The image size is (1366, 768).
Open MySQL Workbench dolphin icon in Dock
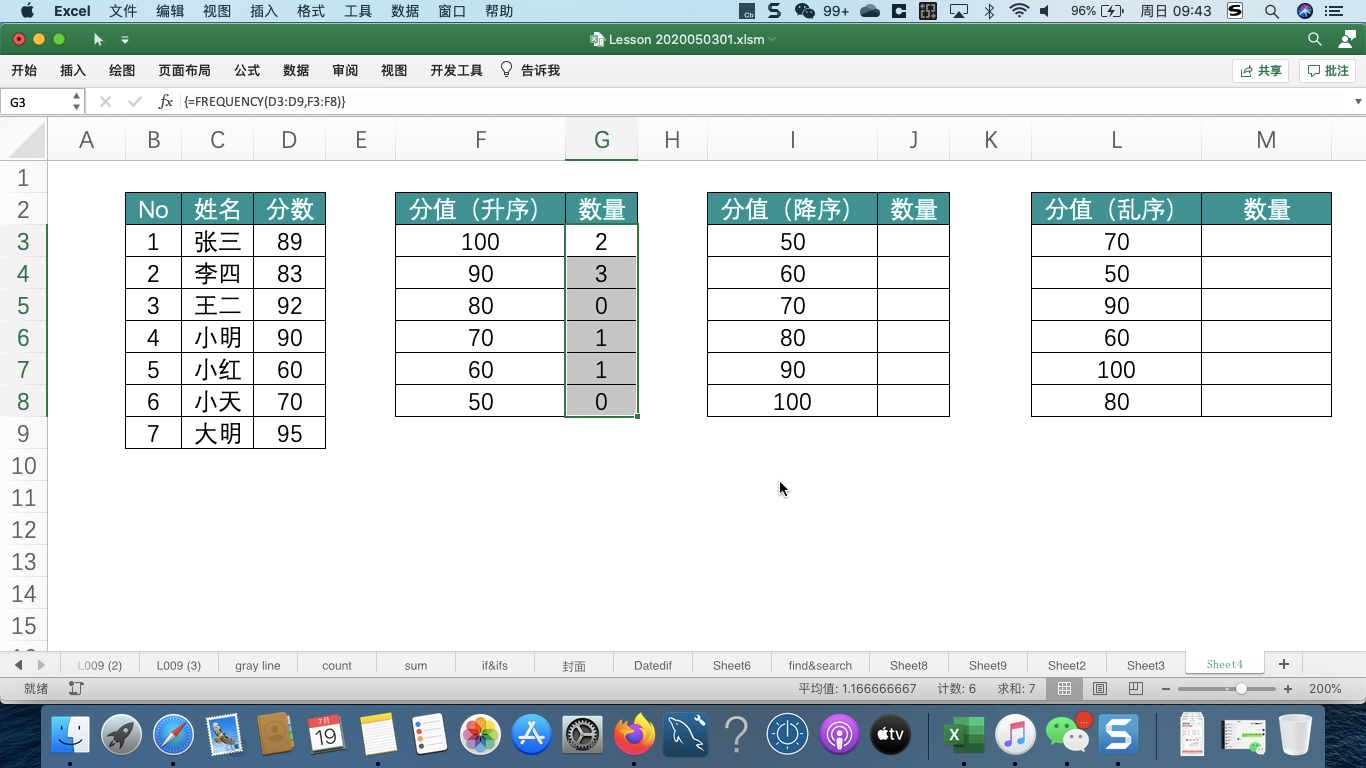click(x=685, y=736)
